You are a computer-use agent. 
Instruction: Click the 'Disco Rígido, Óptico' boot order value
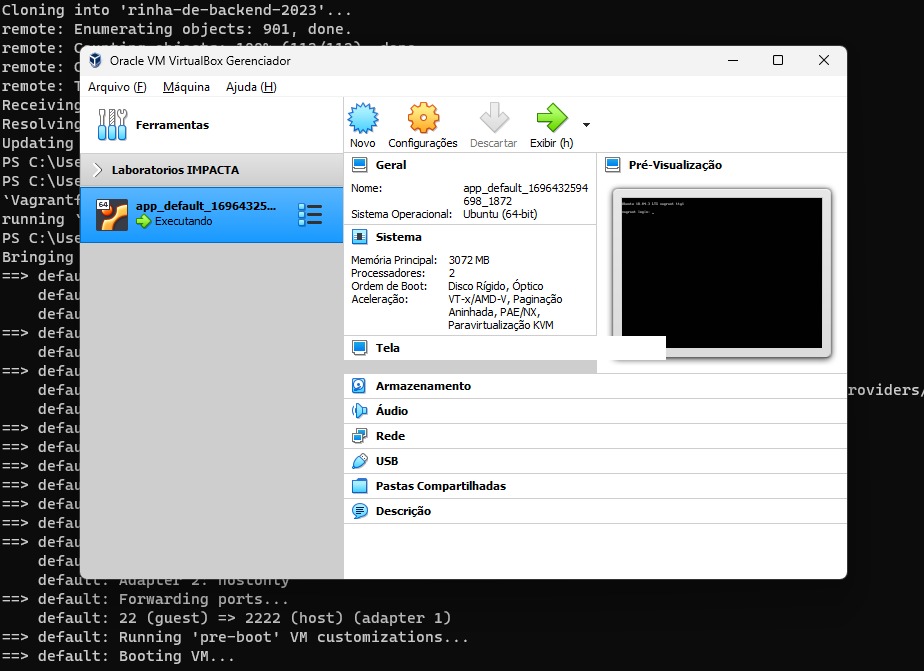click(x=496, y=286)
